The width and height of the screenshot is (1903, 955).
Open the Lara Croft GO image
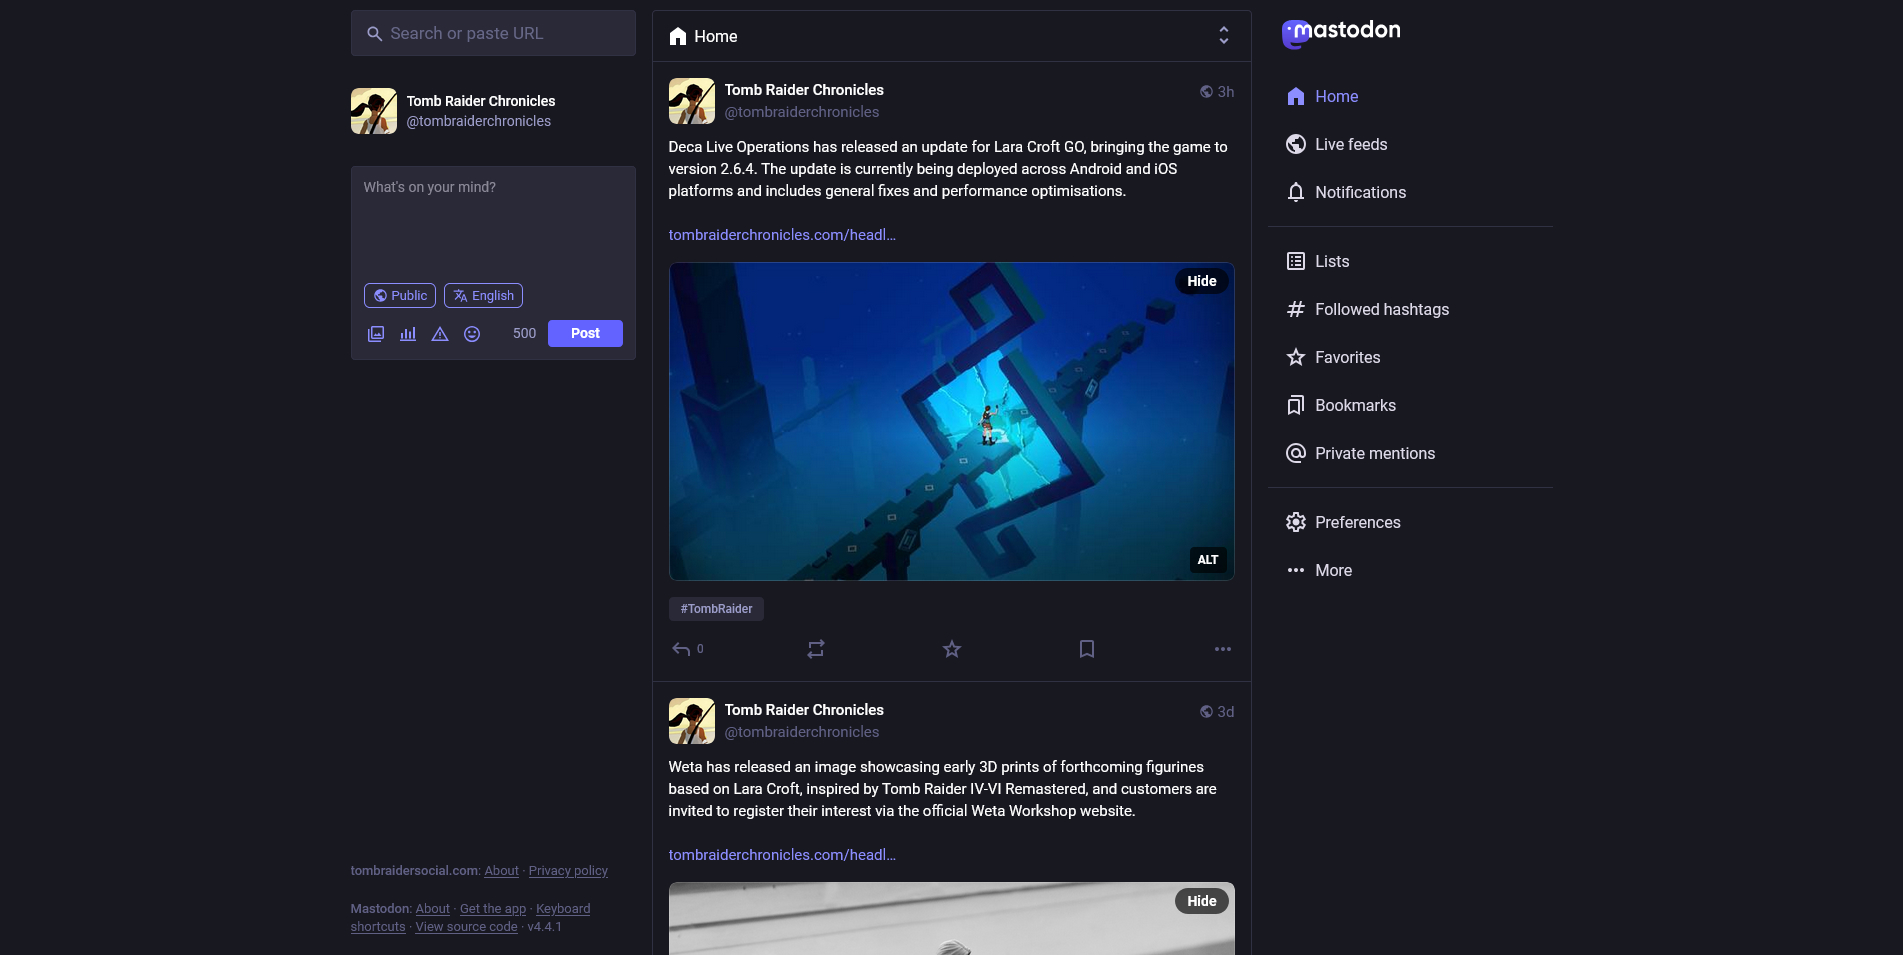pos(952,421)
